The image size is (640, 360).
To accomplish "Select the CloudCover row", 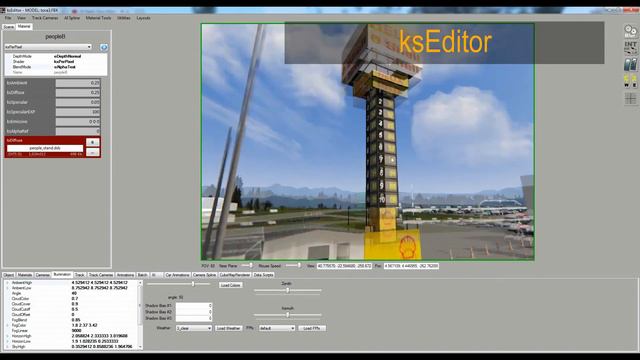I will [x=71, y=304].
